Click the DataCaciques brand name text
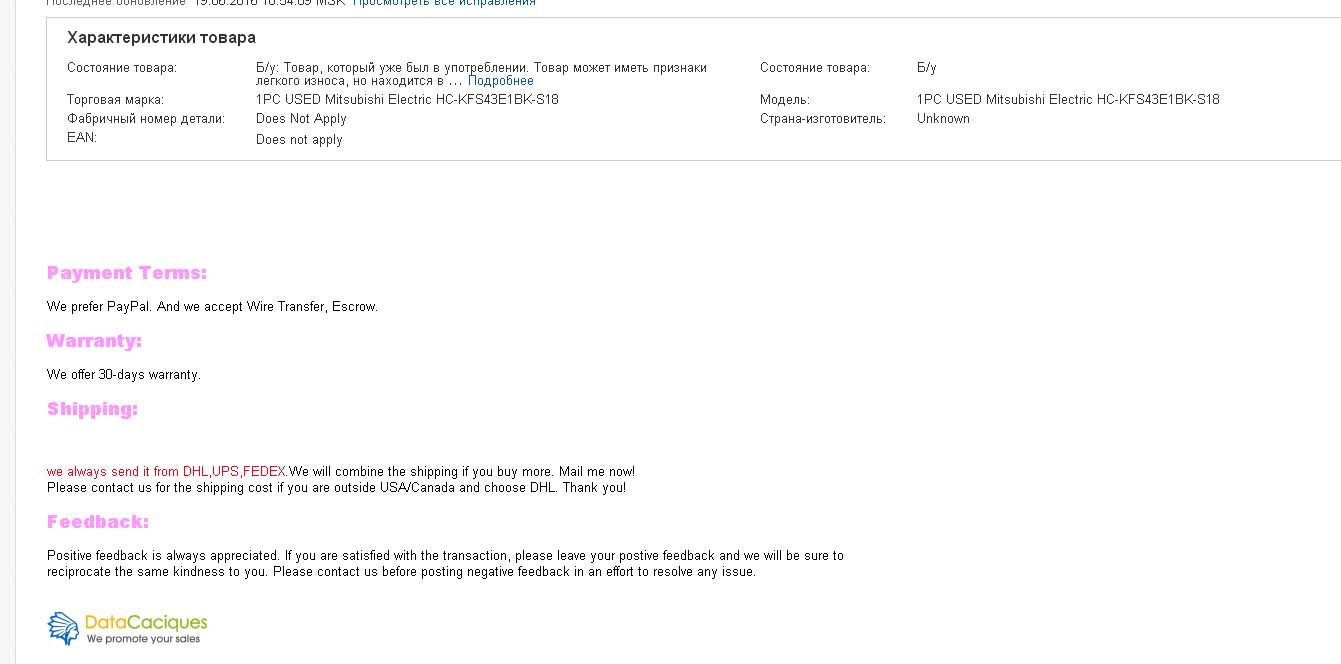The width and height of the screenshot is (1341, 664). click(146, 622)
